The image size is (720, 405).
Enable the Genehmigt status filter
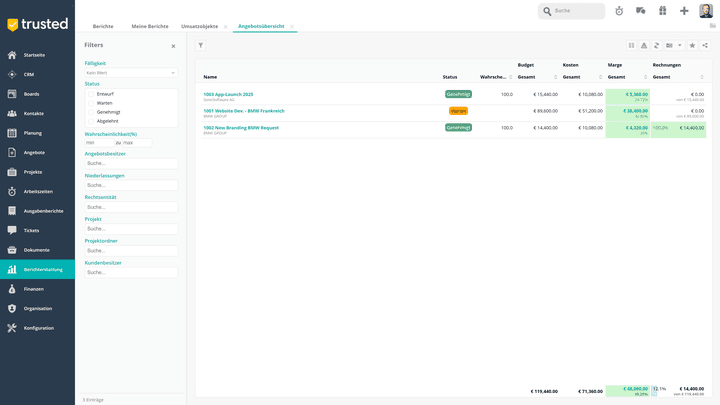tap(91, 112)
